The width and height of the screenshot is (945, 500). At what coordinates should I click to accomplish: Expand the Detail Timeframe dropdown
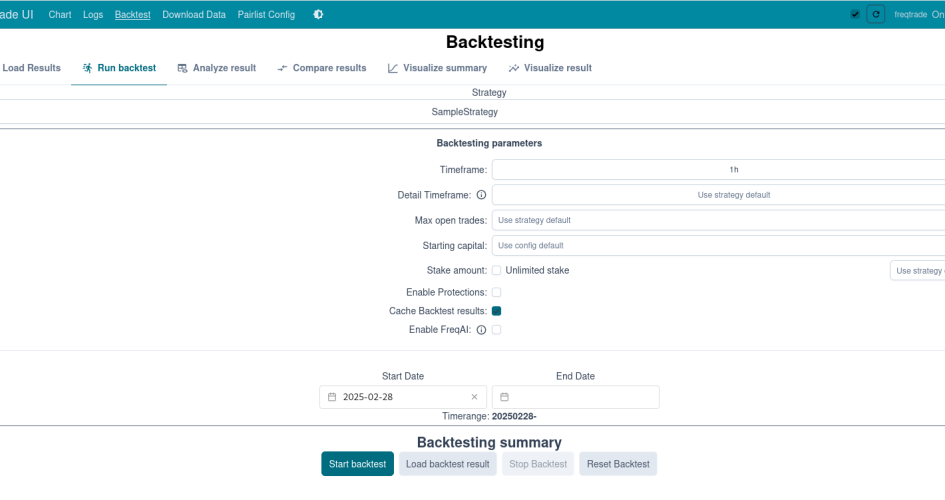[x=718, y=195]
